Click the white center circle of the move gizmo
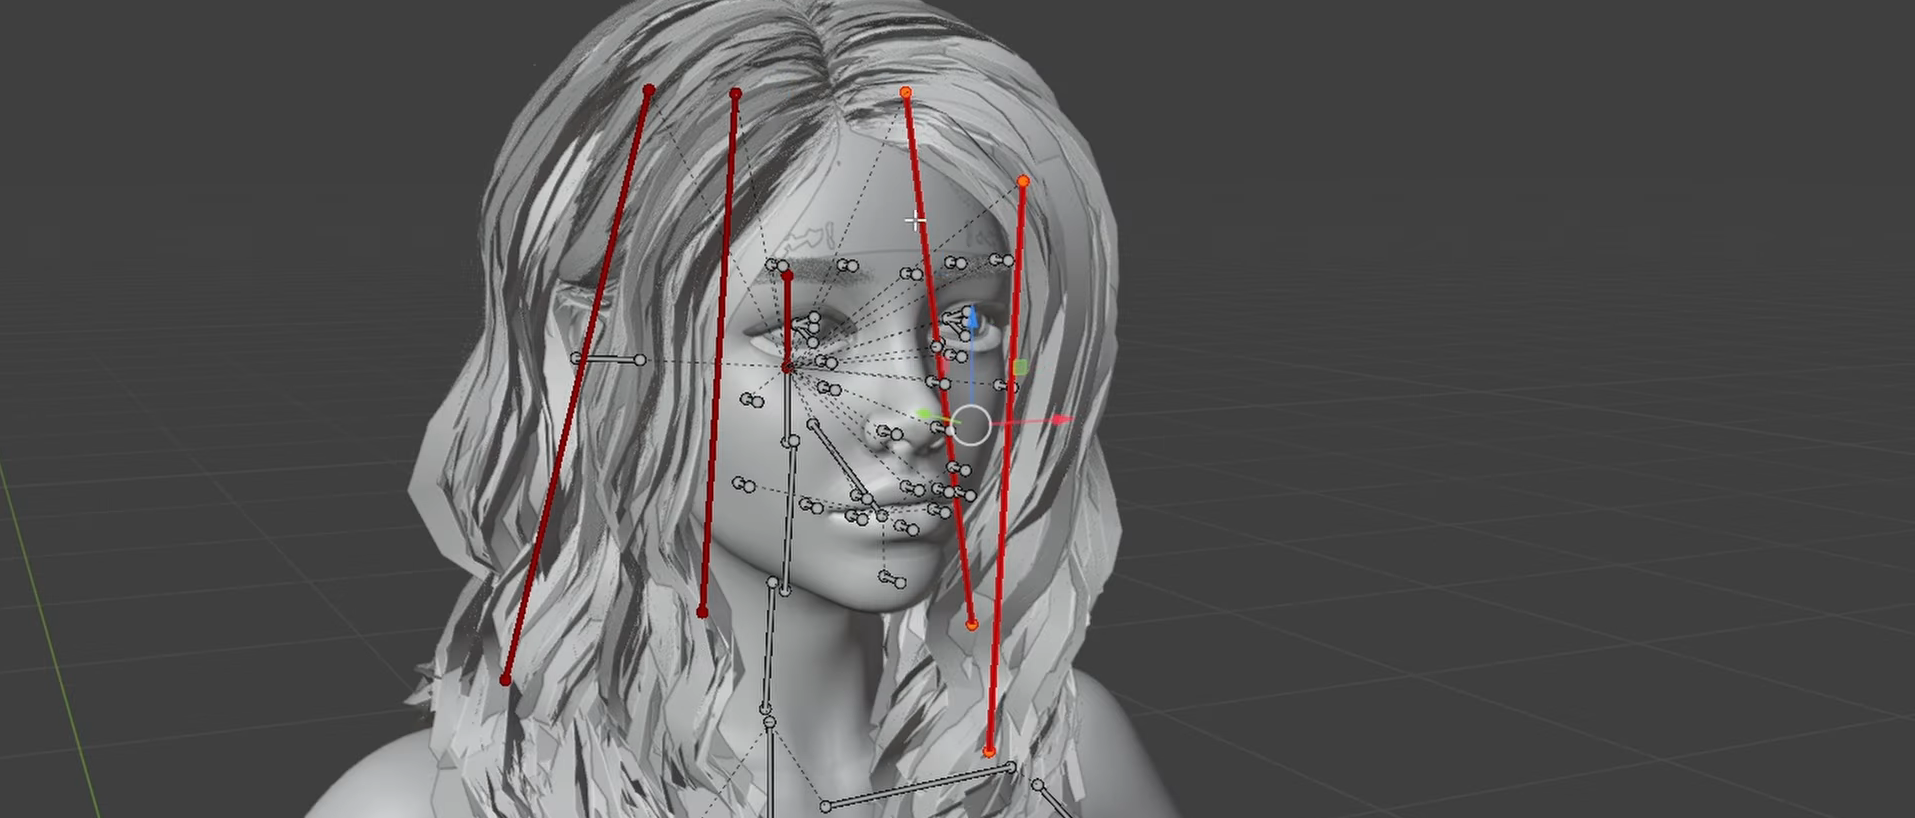The image size is (1915, 818). [x=971, y=425]
